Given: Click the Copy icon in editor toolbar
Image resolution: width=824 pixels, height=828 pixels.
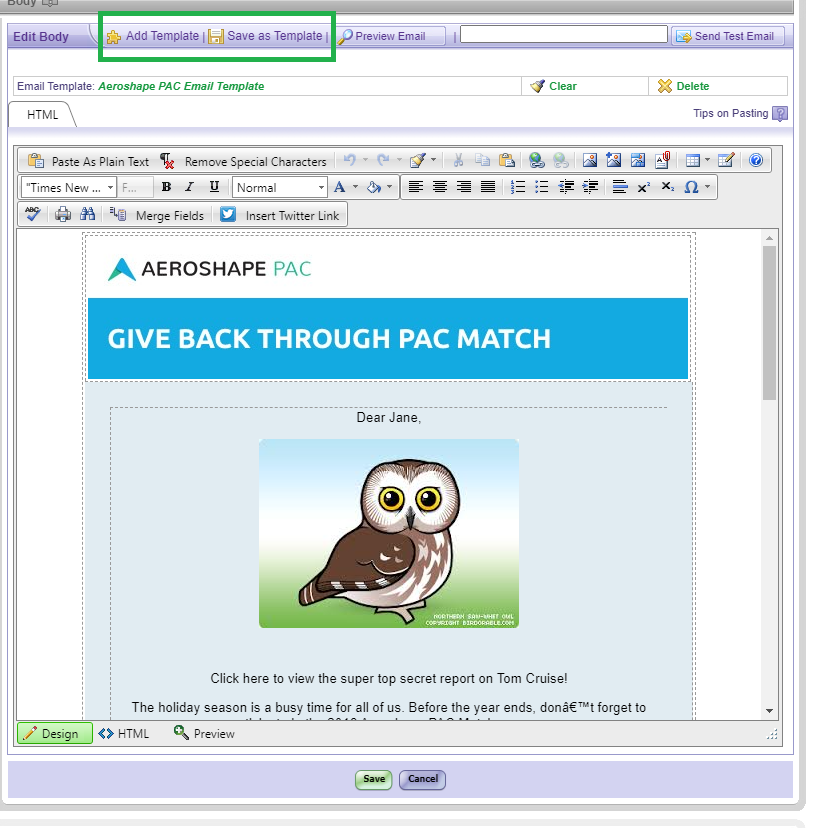Looking at the screenshot, I should pos(482,160).
